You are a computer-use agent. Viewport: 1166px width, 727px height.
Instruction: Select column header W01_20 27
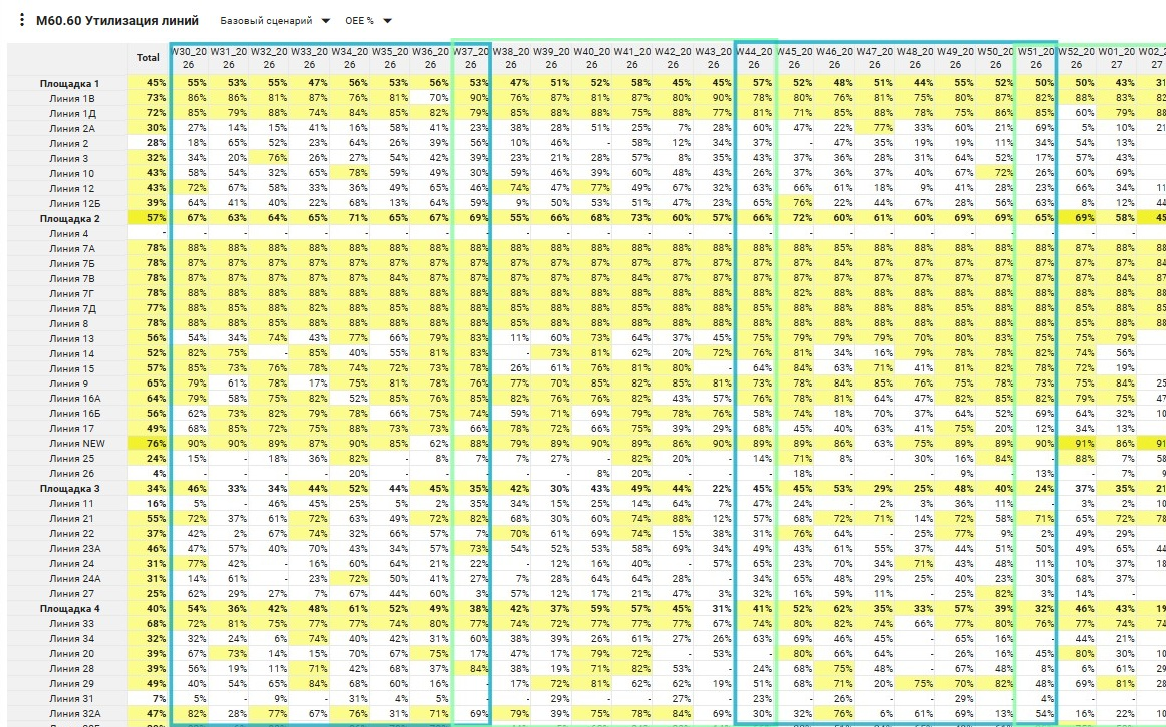[x=1116, y=58]
